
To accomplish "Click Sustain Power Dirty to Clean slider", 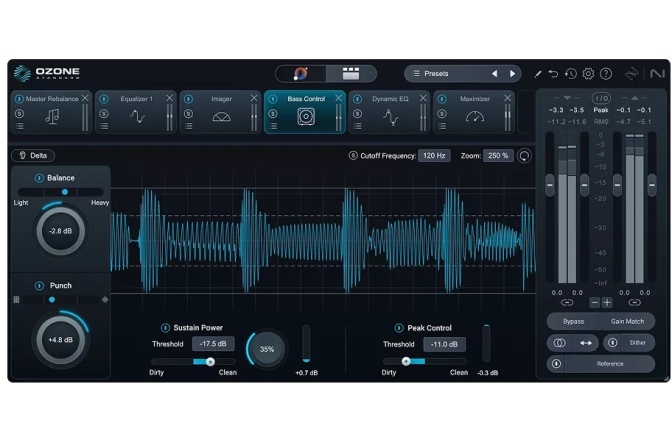I will 193,362.
